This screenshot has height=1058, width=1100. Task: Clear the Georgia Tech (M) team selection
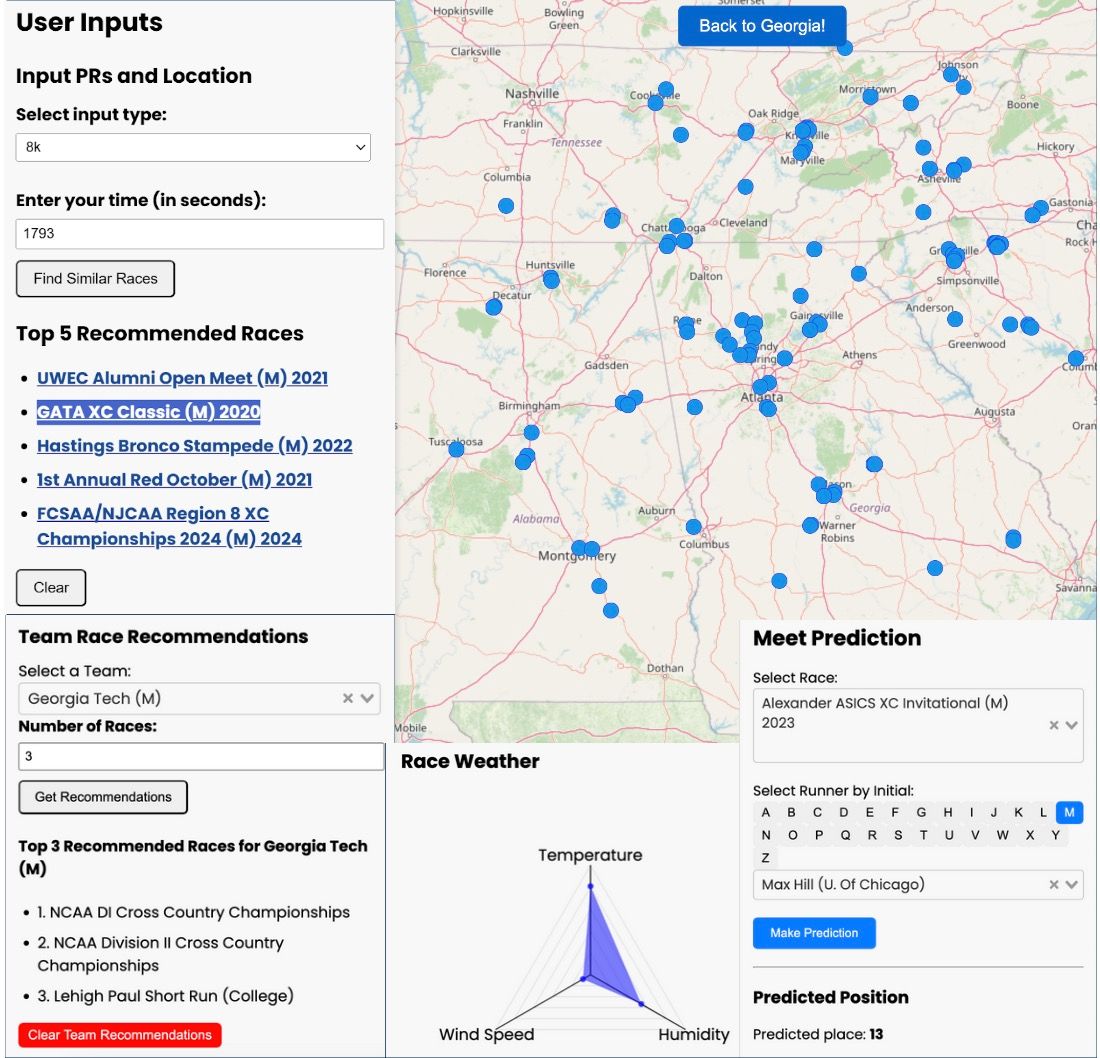click(347, 698)
